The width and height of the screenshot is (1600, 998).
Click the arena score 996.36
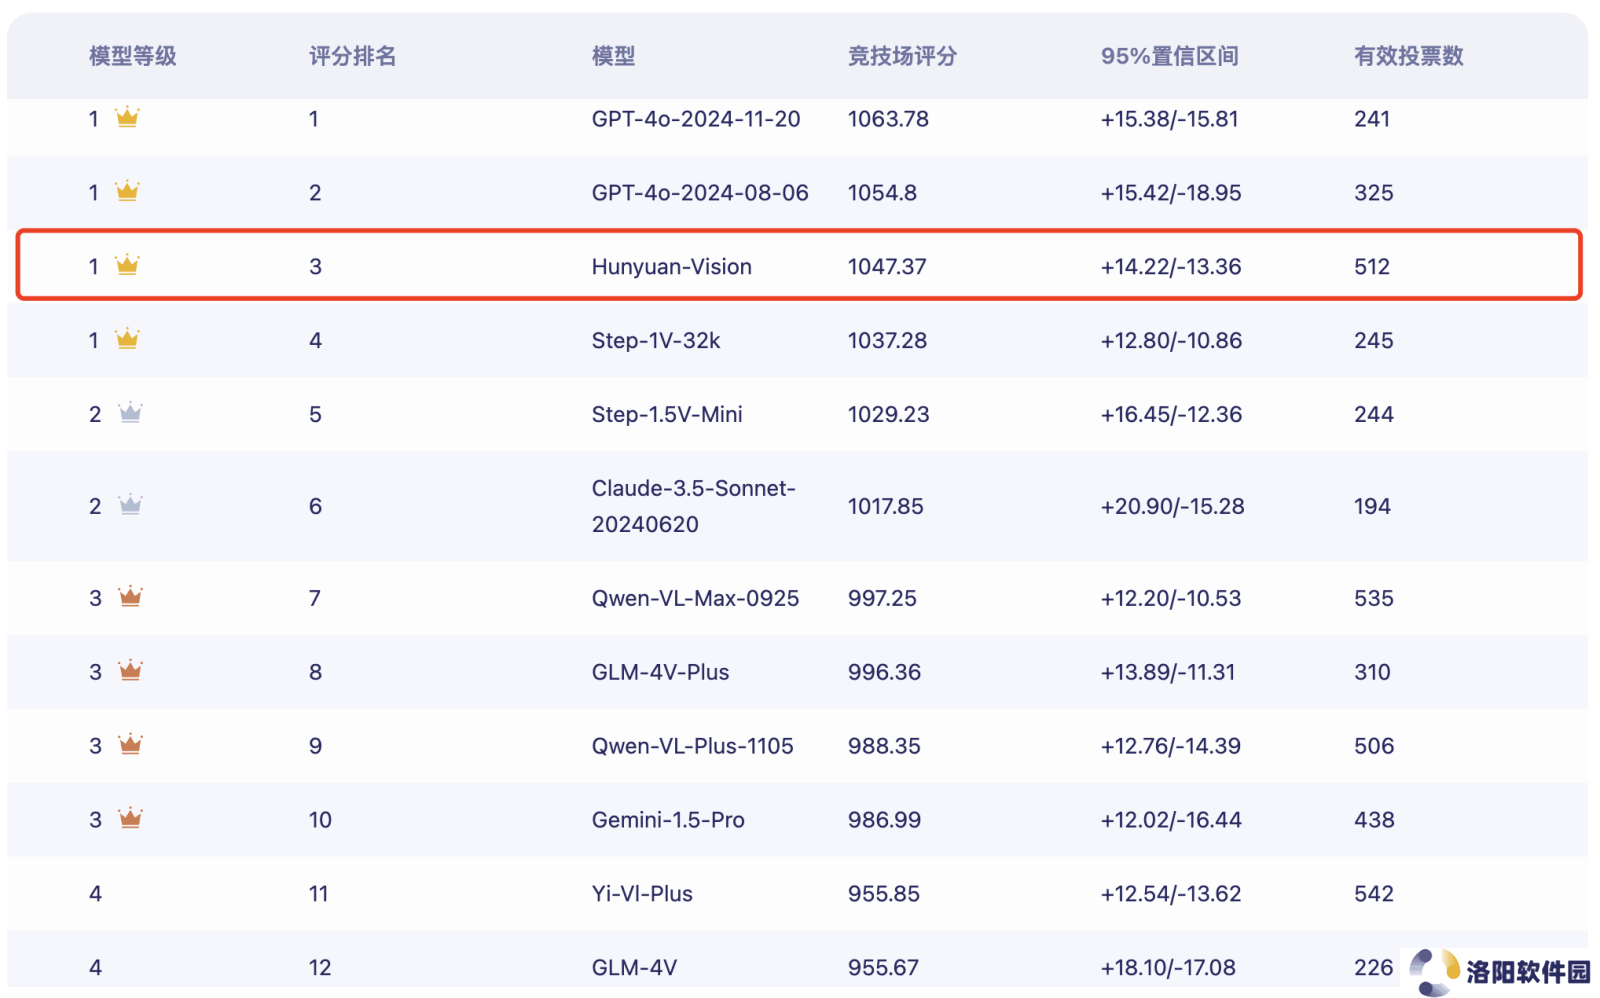[884, 673]
